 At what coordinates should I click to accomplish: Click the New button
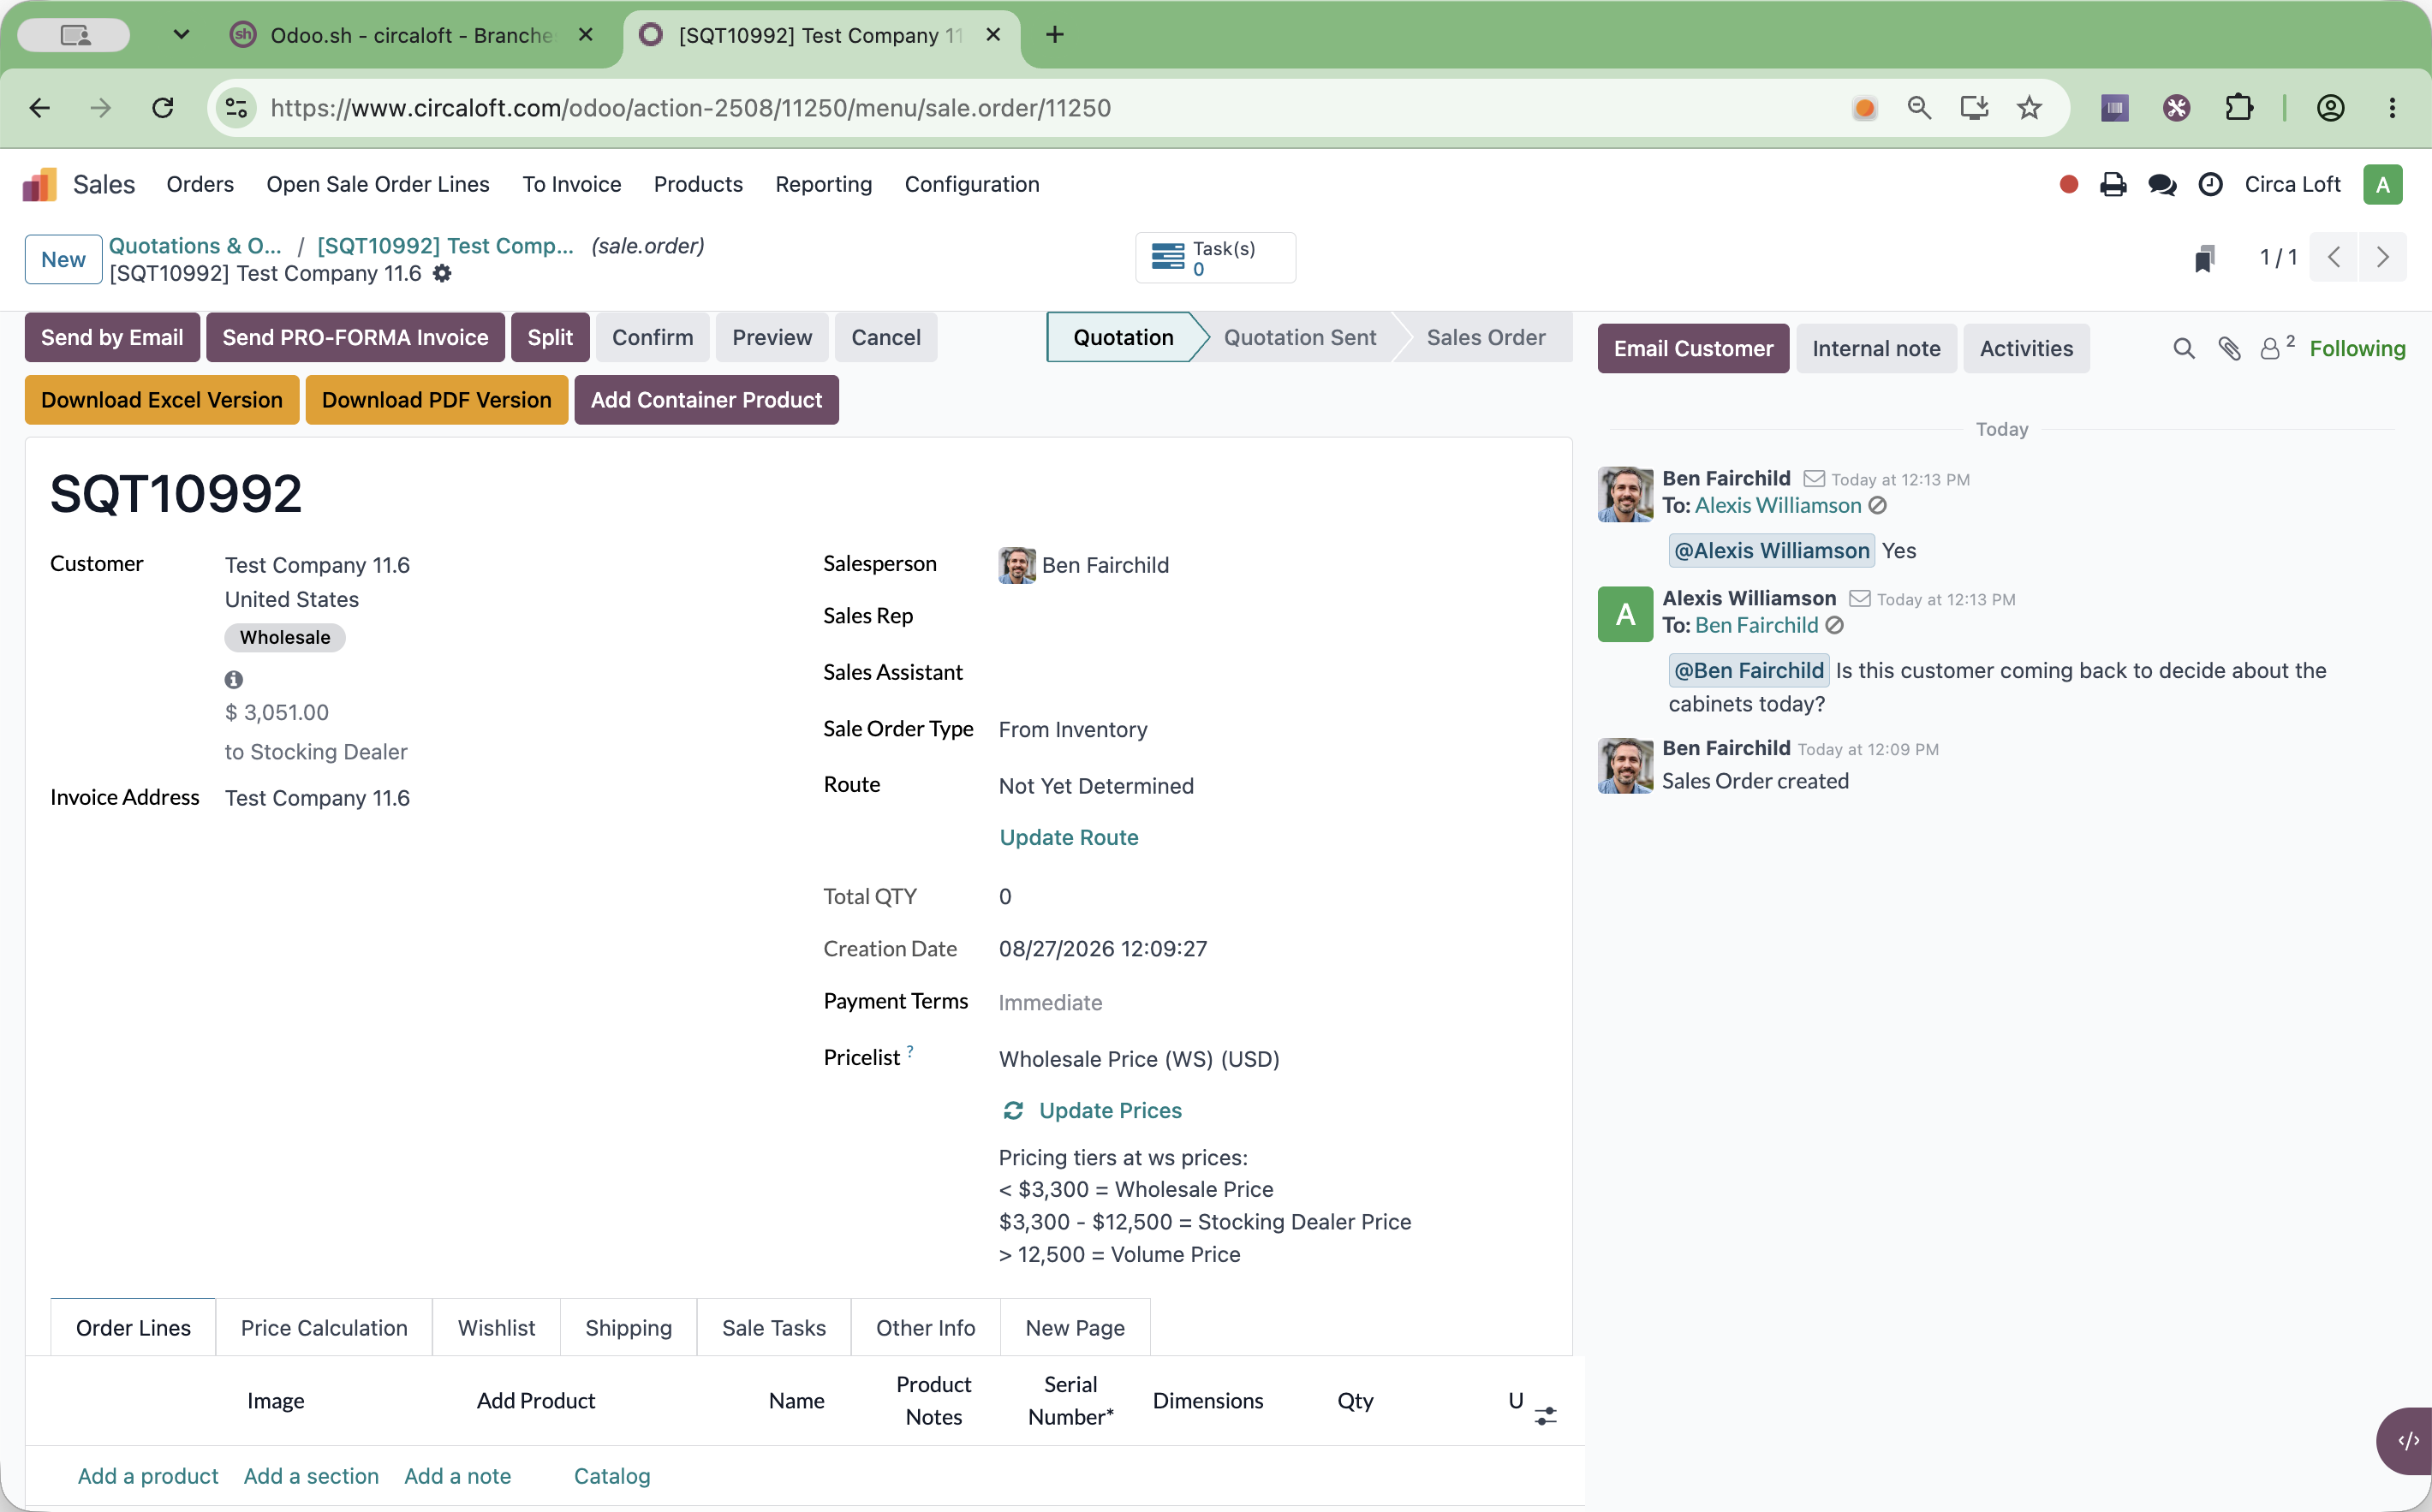pos(63,259)
